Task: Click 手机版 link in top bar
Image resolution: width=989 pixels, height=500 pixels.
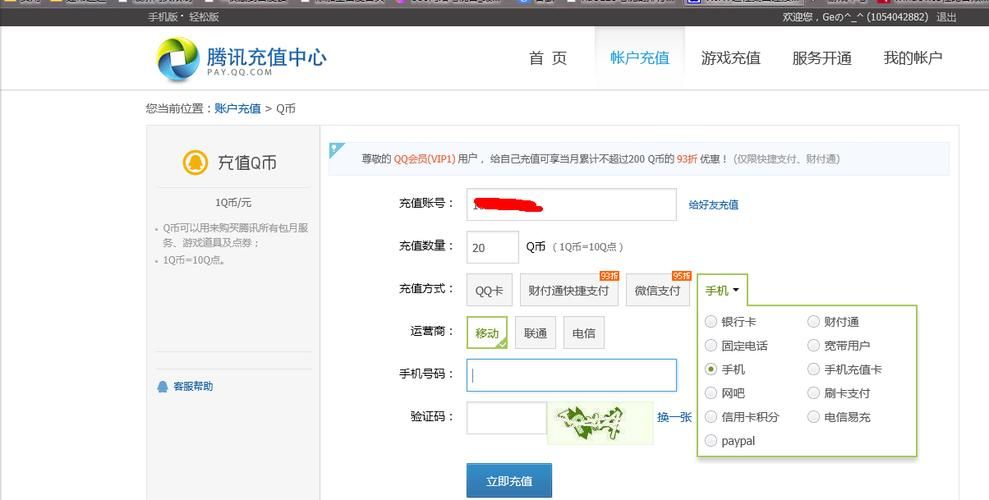Action: pos(163,17)
